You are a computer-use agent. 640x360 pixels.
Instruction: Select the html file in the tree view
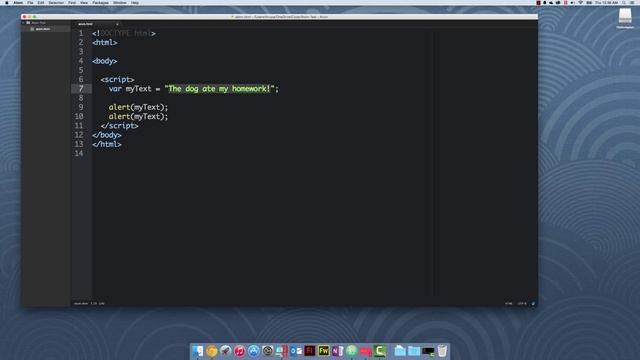click(x=42, y=29)
